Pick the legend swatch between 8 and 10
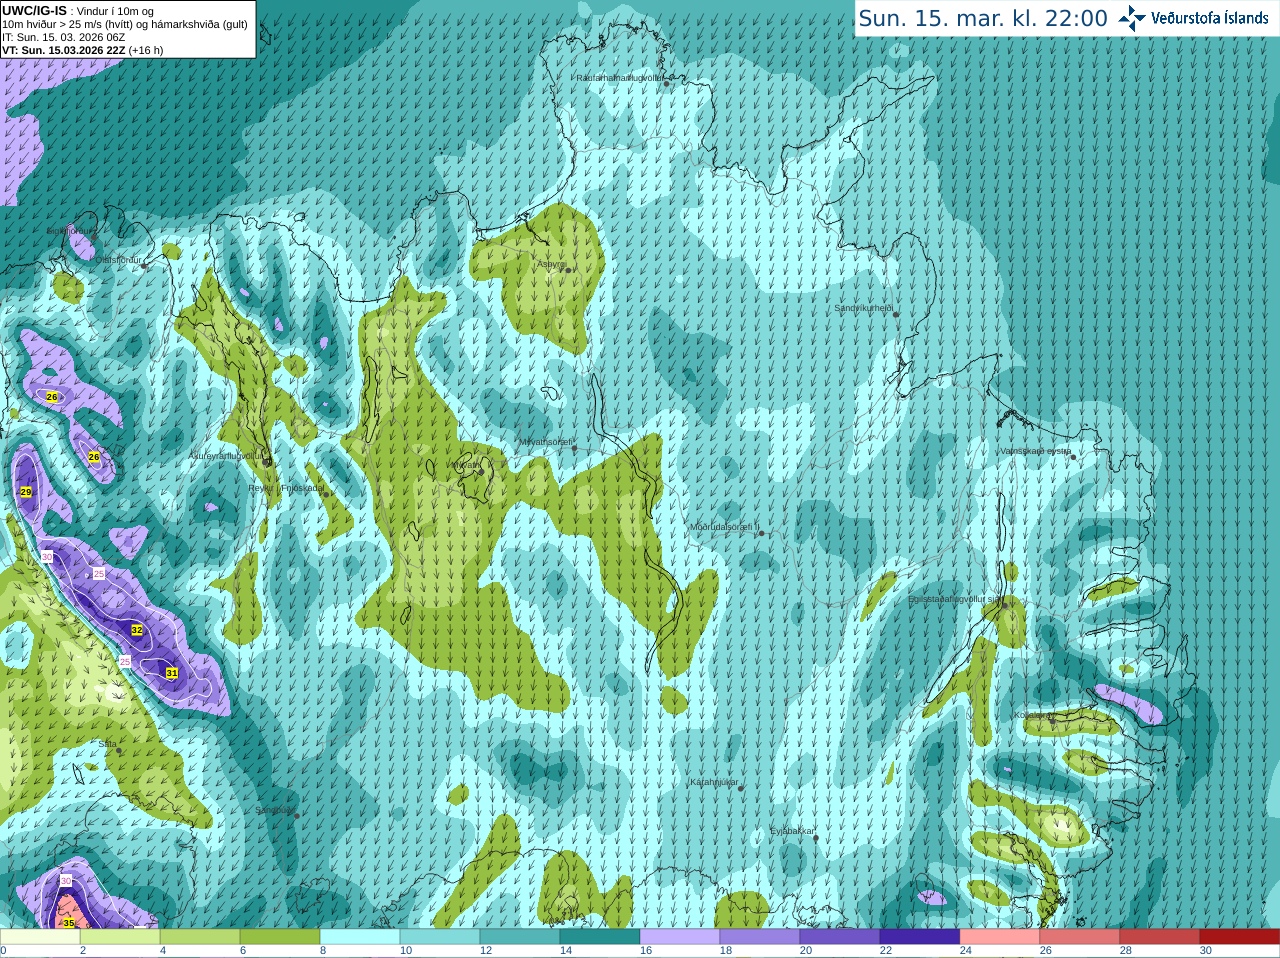The height and width of the screenshot is (958, 1280). pyautogui.click(x=360, y=937)
